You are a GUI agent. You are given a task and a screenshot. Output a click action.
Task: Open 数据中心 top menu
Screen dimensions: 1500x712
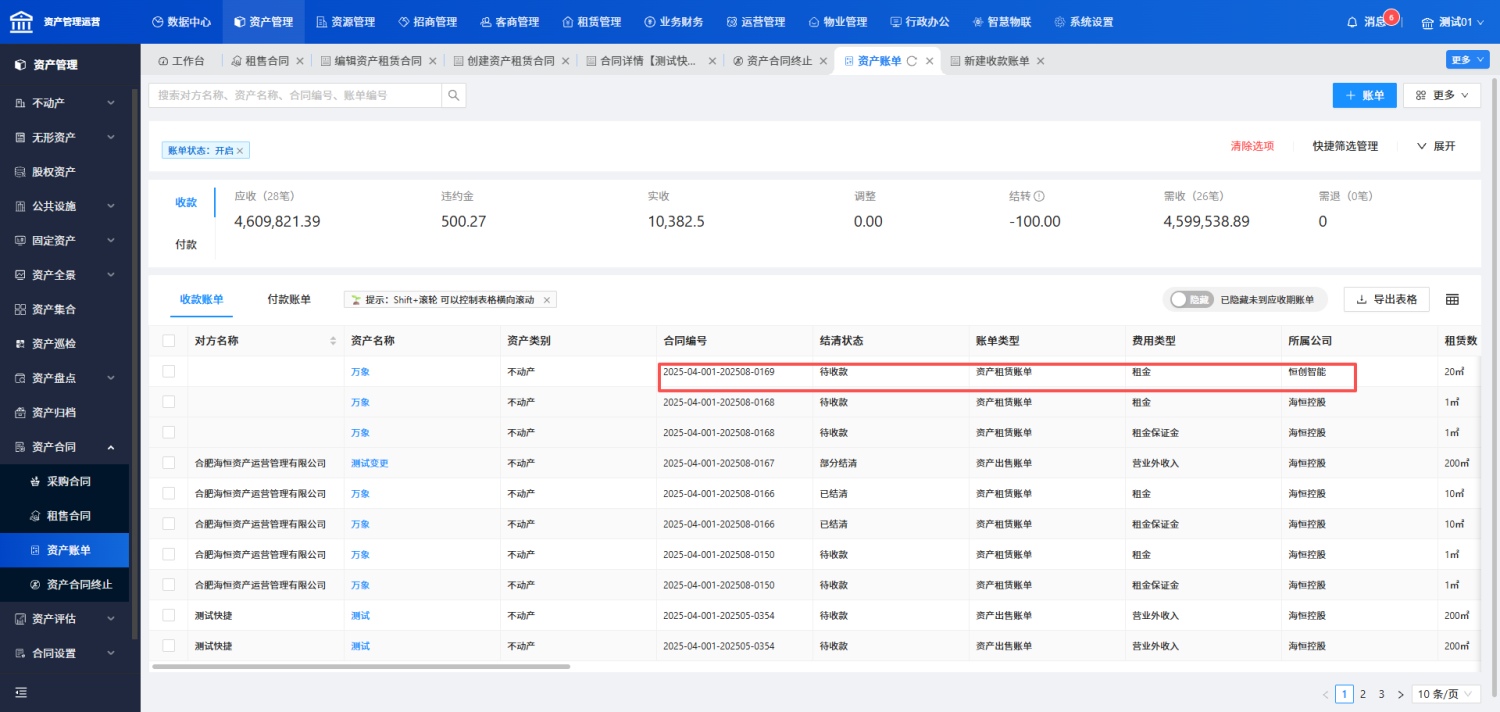pos(181,22)
